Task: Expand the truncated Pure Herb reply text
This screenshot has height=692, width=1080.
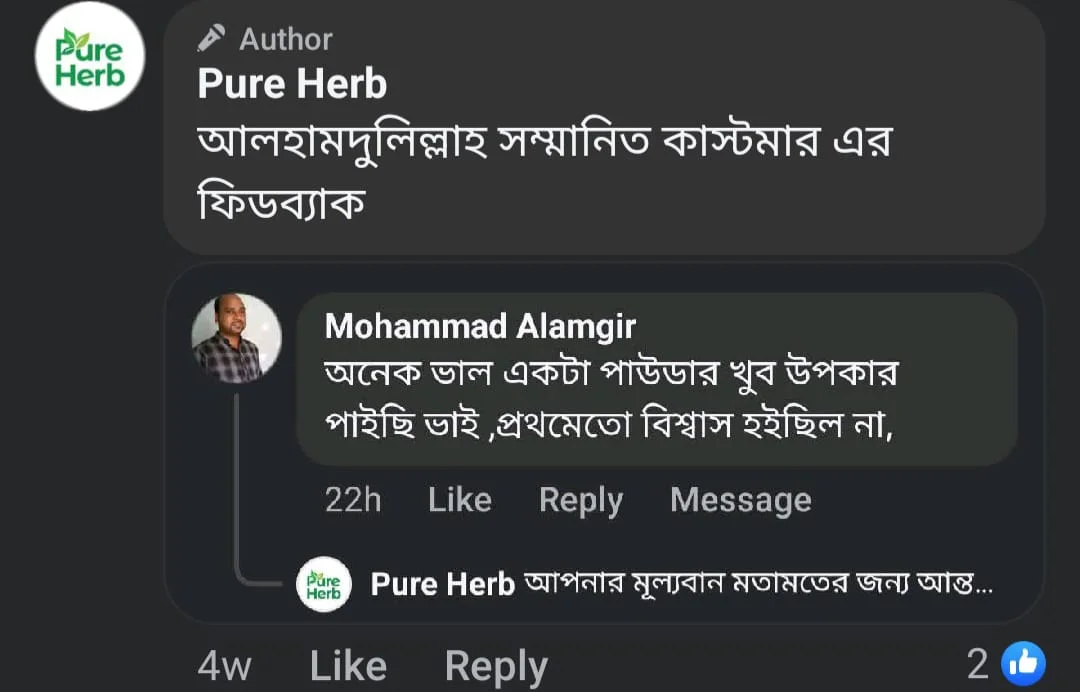Action: coord(760,584)
